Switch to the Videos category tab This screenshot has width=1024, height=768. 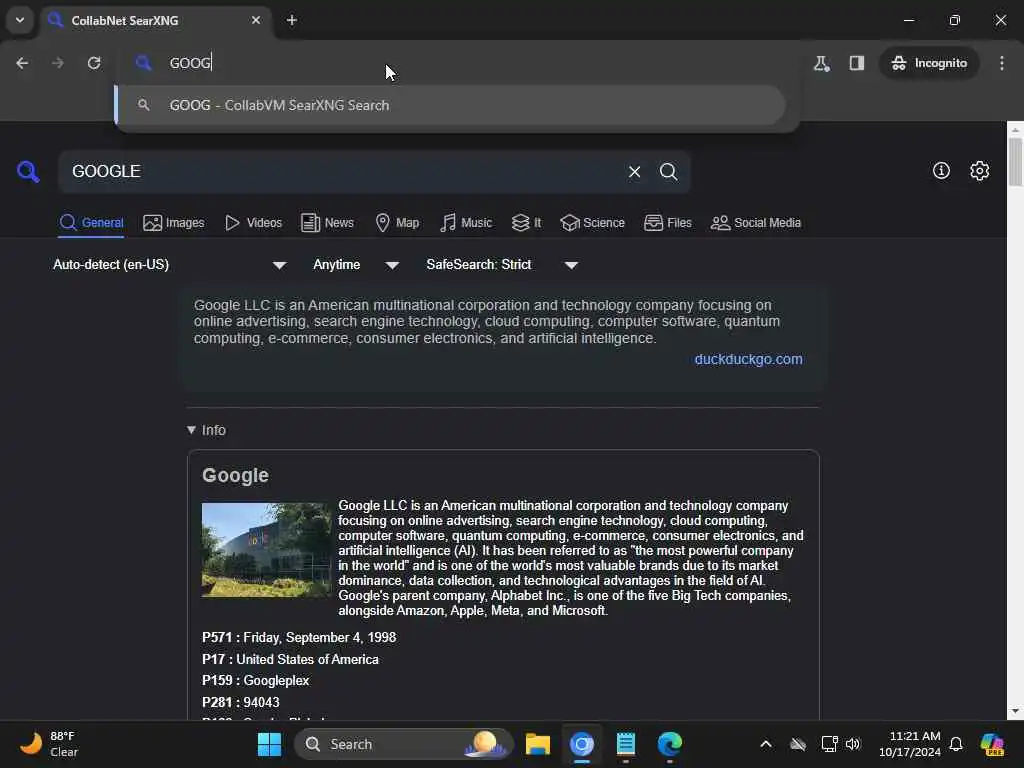253,223
